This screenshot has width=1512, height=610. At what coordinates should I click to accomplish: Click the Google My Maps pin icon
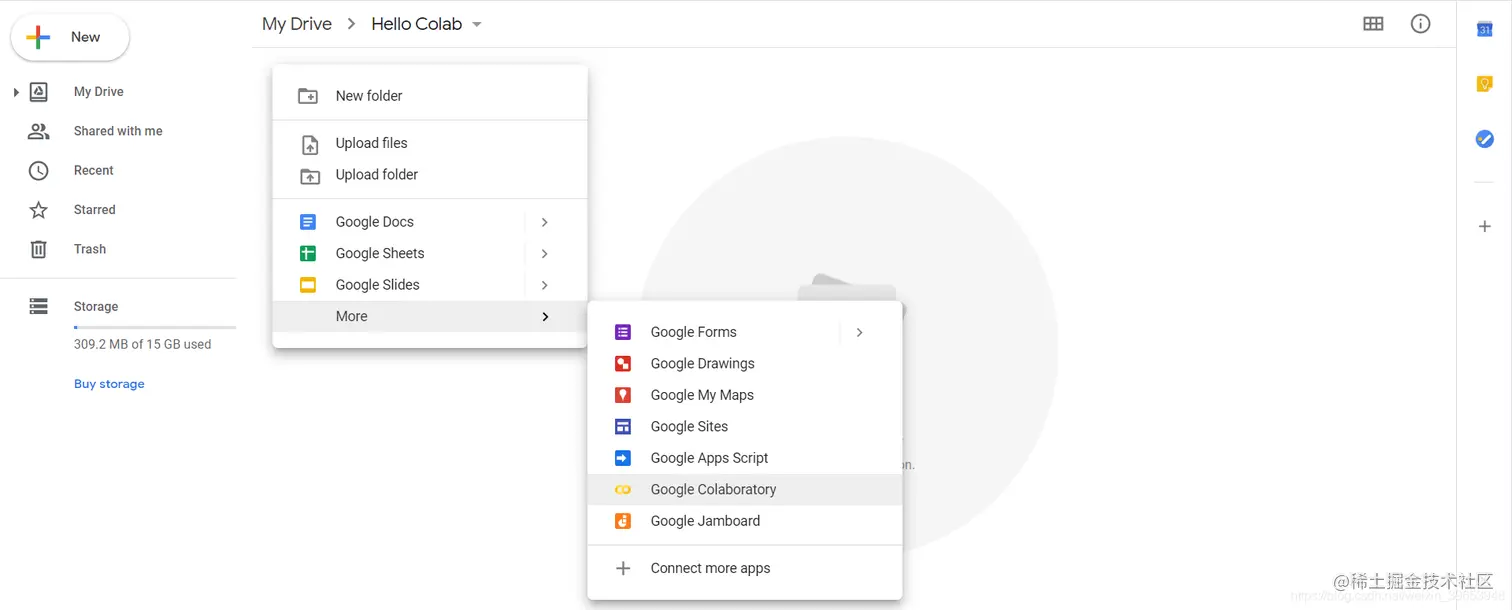point(623,395)
